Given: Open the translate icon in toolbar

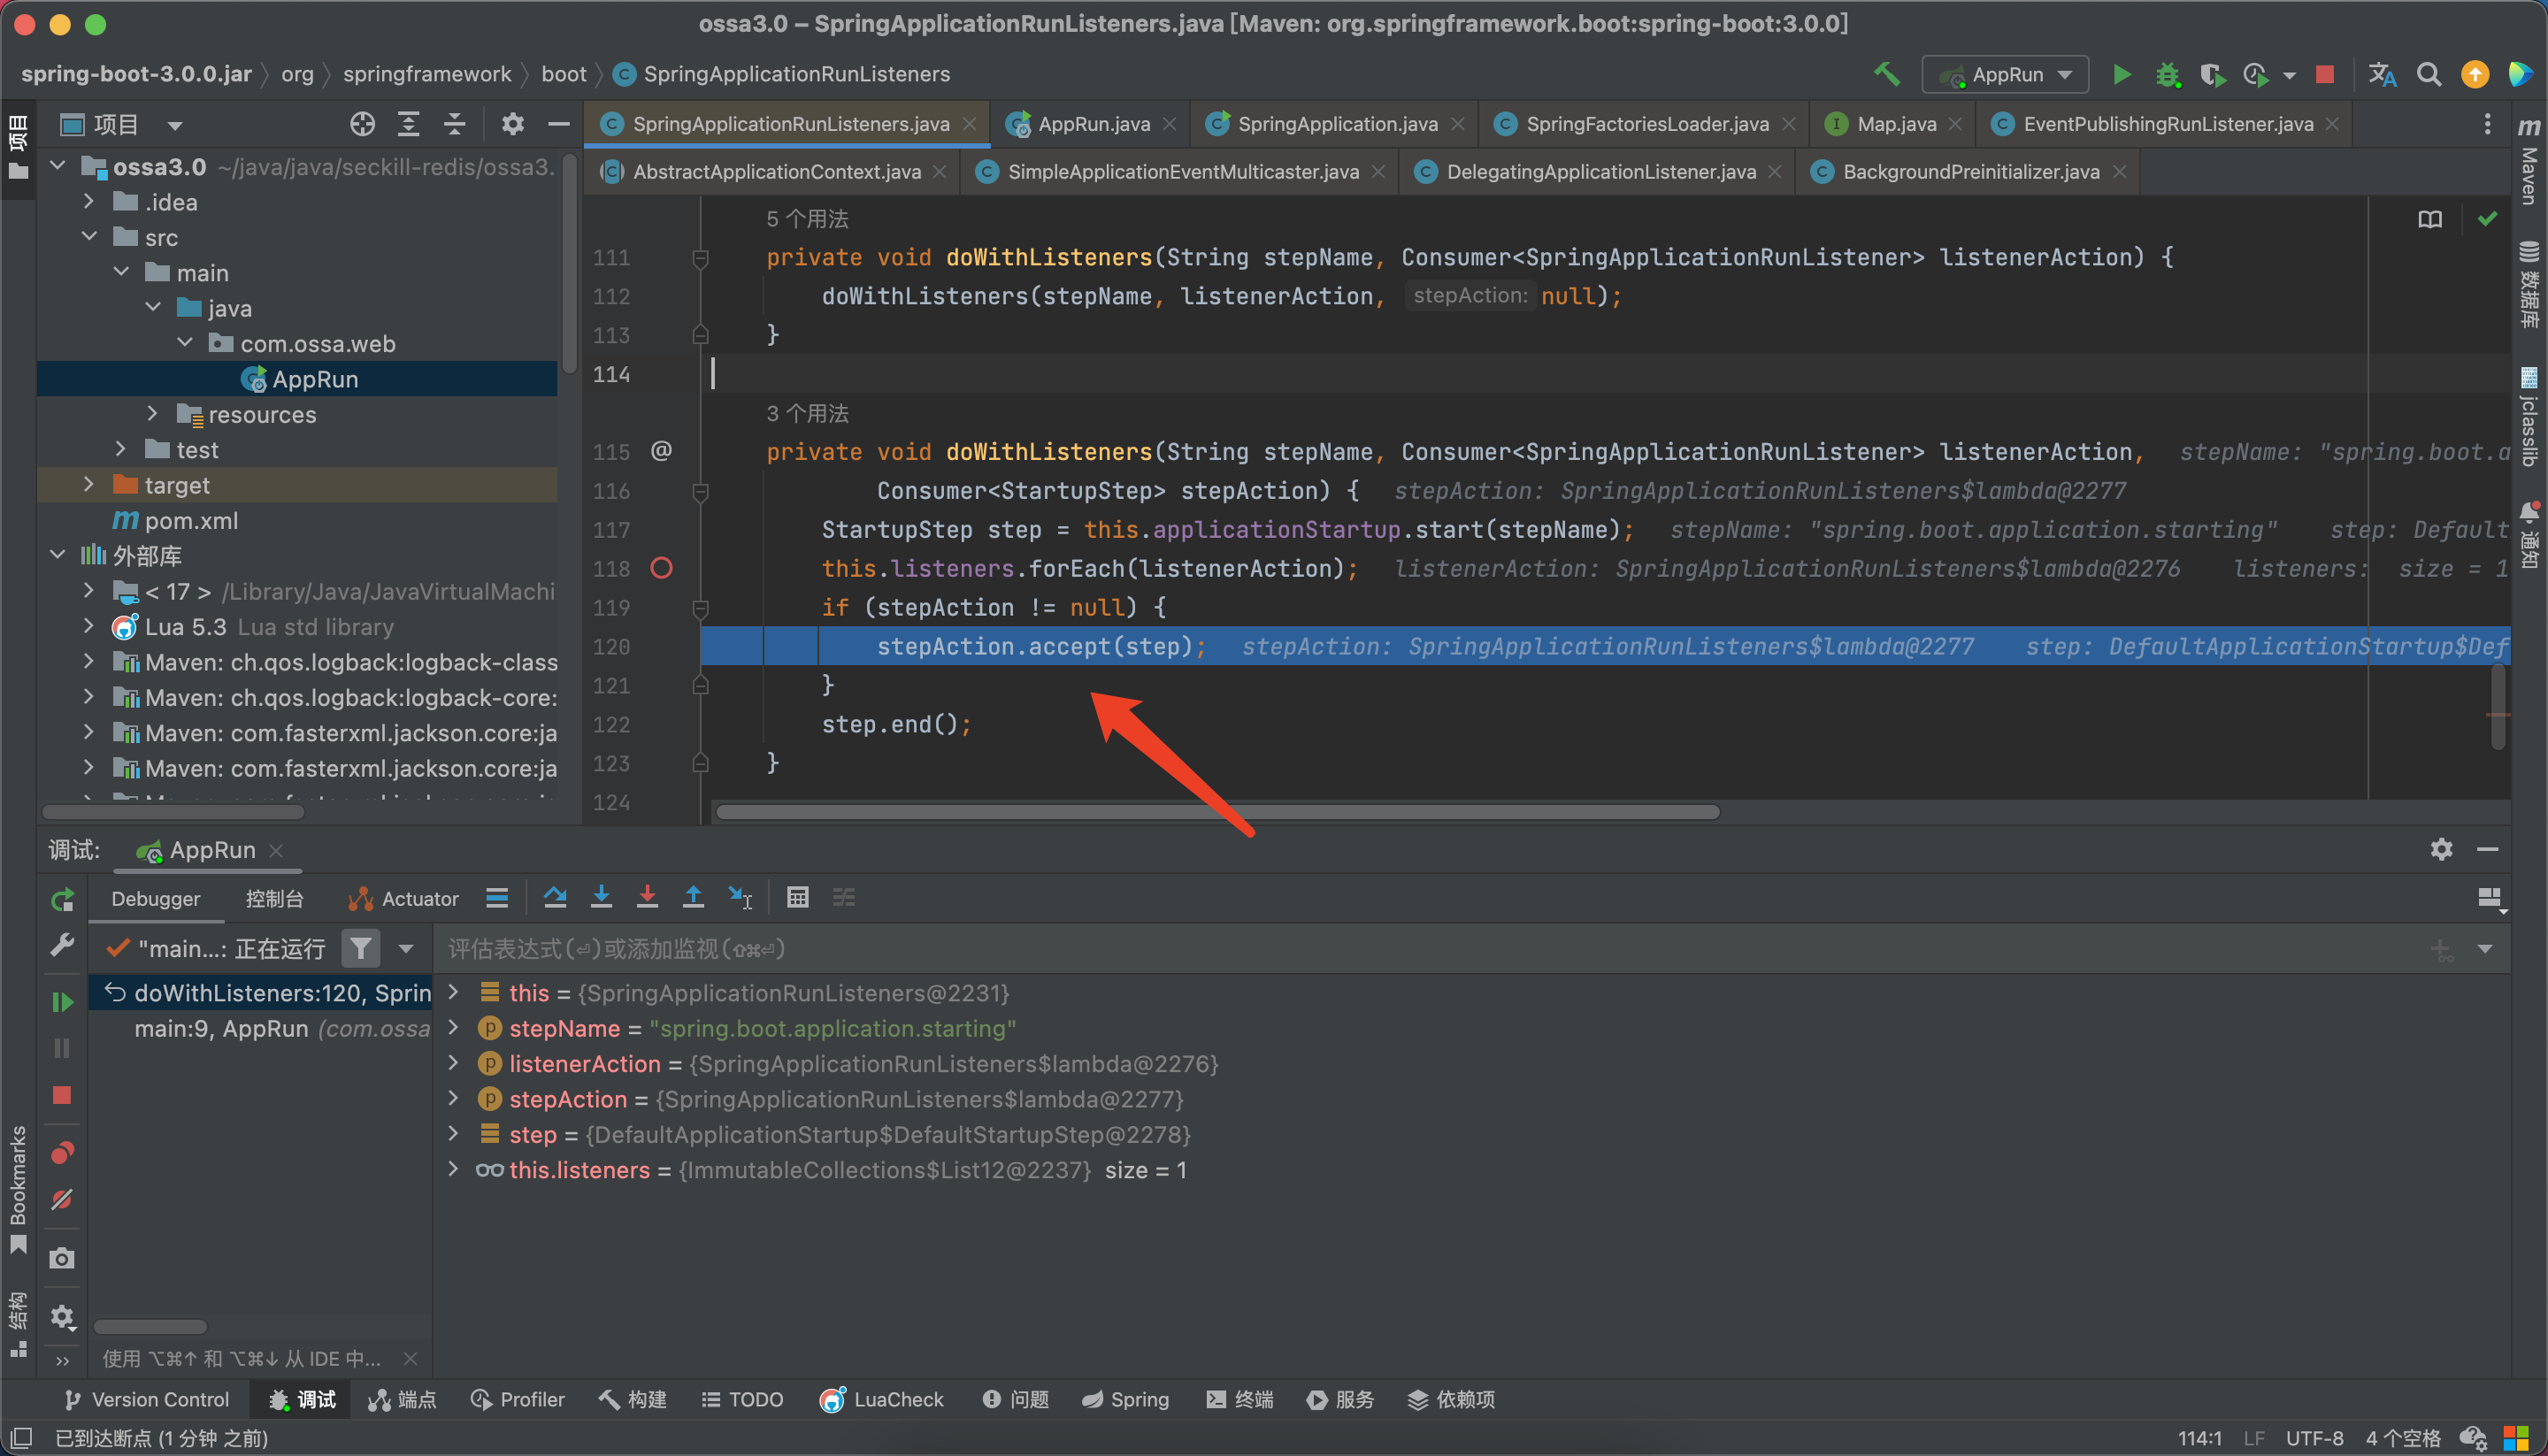Looking at the screenshot, I should [x=2382, y=74].
